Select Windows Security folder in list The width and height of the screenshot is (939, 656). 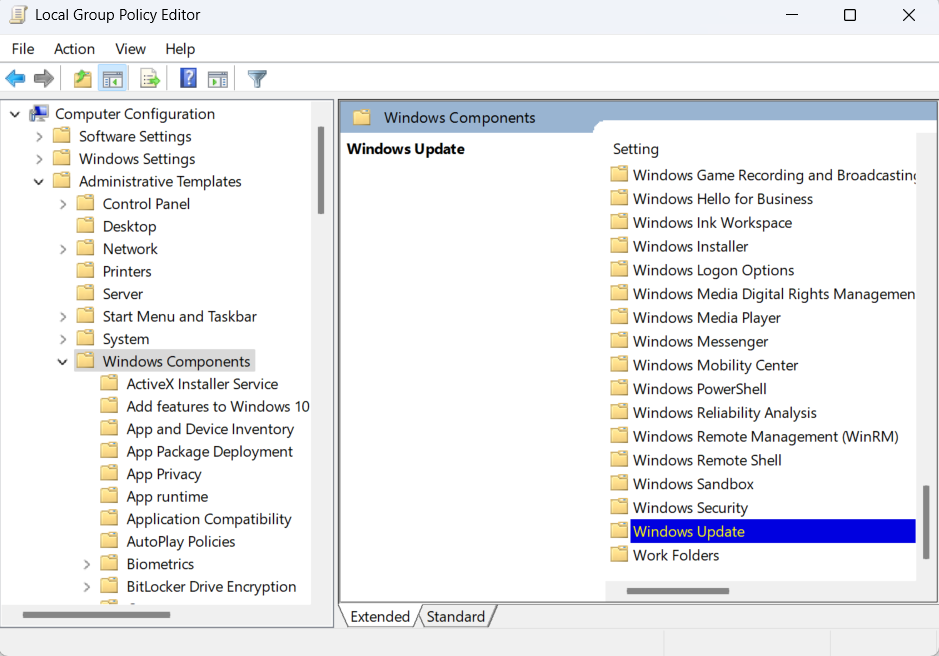[x=690, y=508]
